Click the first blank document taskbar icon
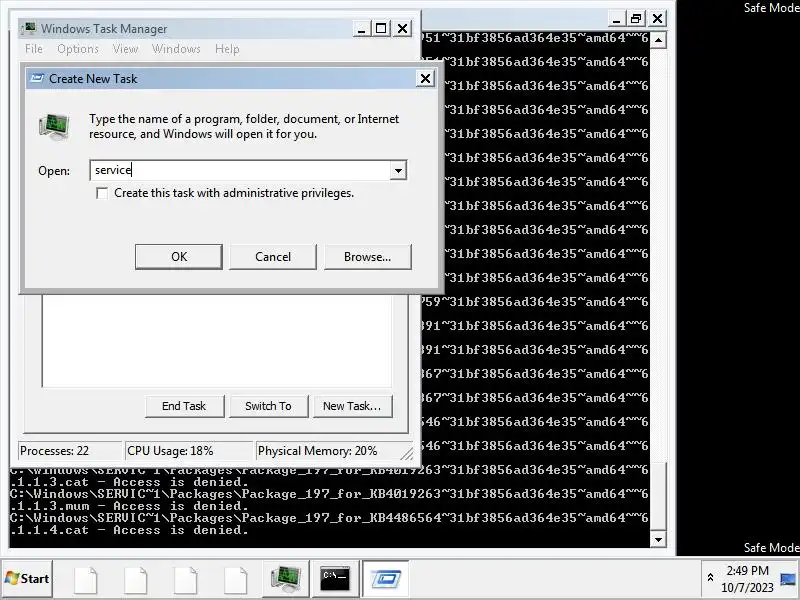Image resolution: width=800 pixels, height=600 pixels. [x=86, y=579]
